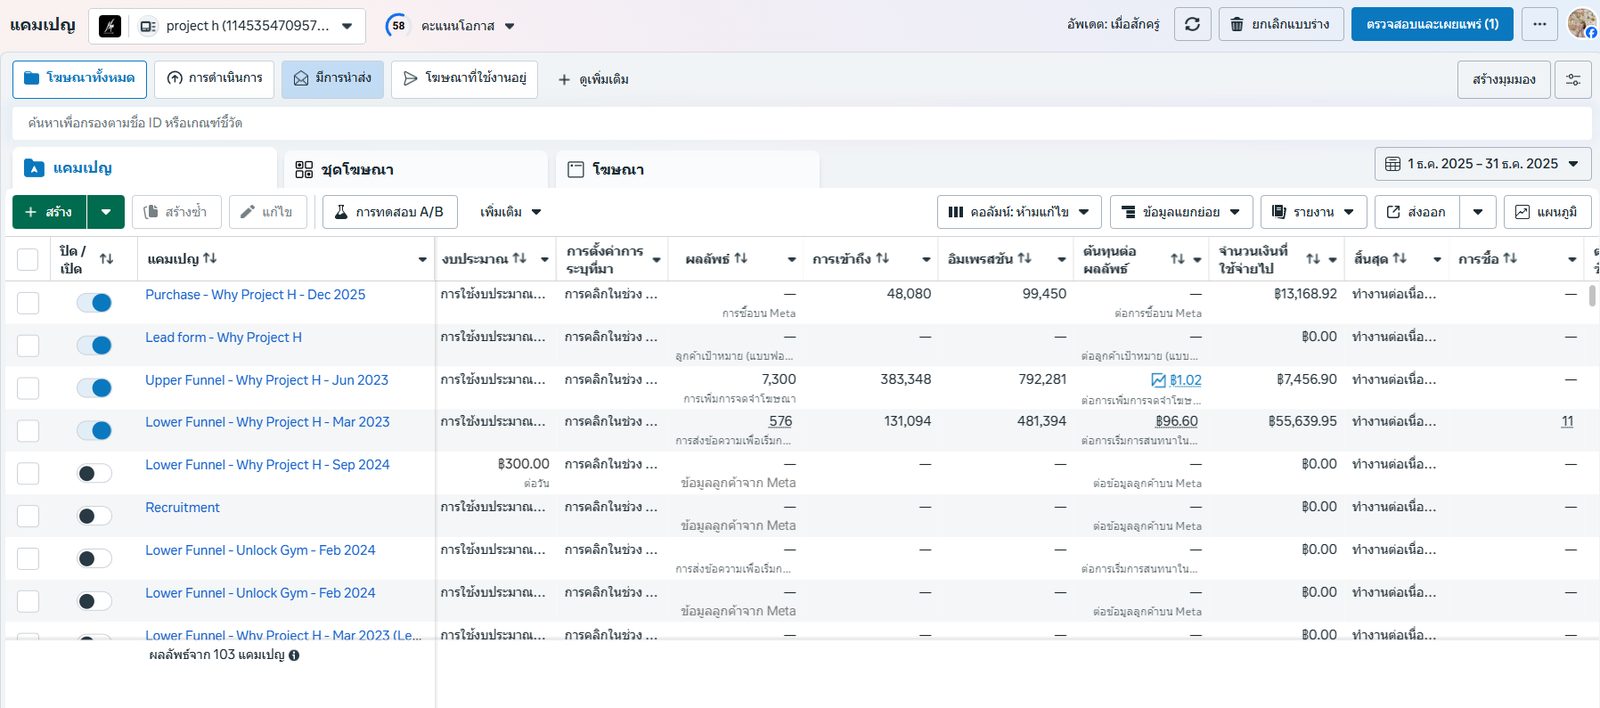Click the 576 results value
Viewport: 1600px width, 708px height.
(781, 422)
